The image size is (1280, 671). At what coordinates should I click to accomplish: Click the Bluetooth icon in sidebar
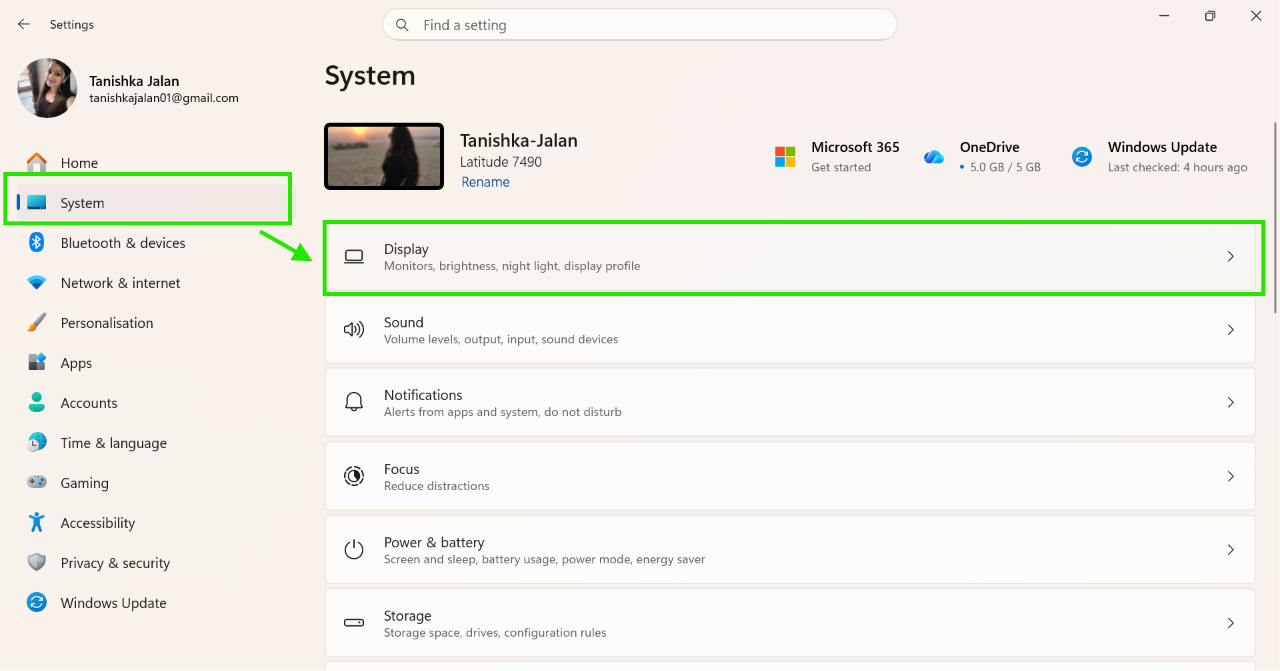click(37, 242)
